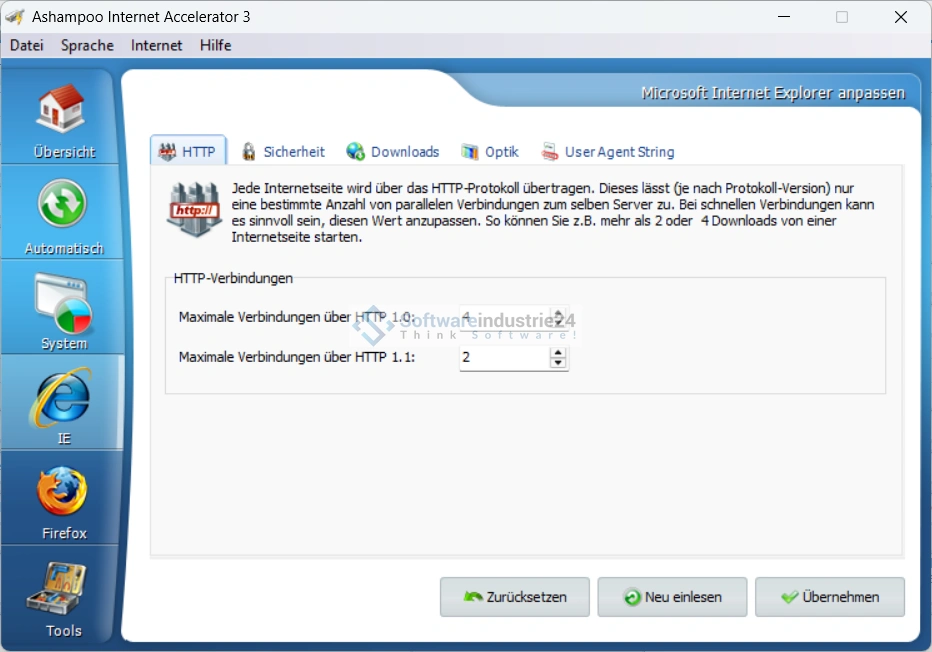Select the HTTP tab
This screenshot has height=652, width=932.
pyautogui.click(x=189, y=152)
